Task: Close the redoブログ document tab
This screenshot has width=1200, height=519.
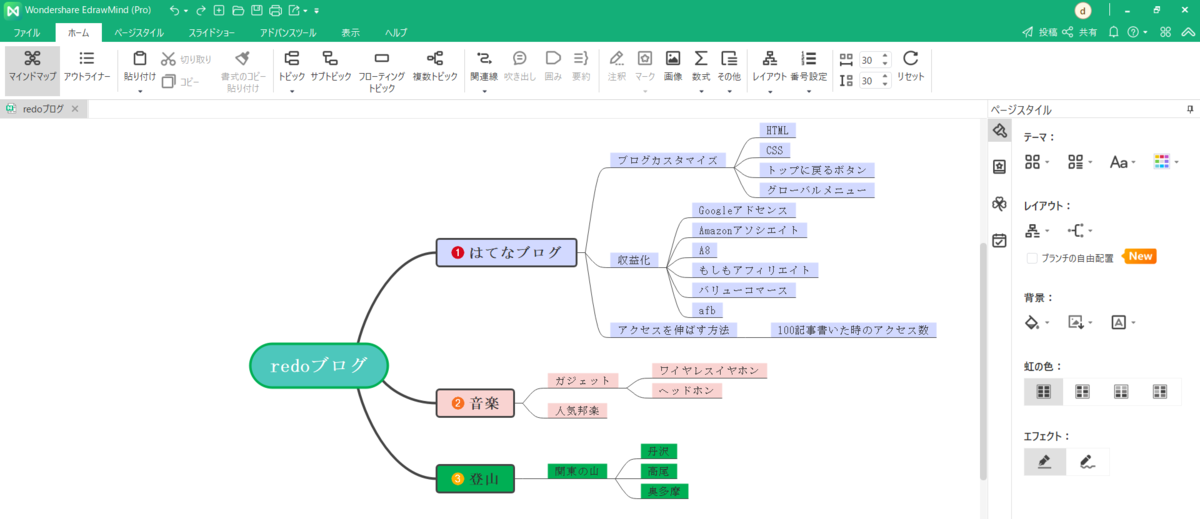Action: (75, 109)
